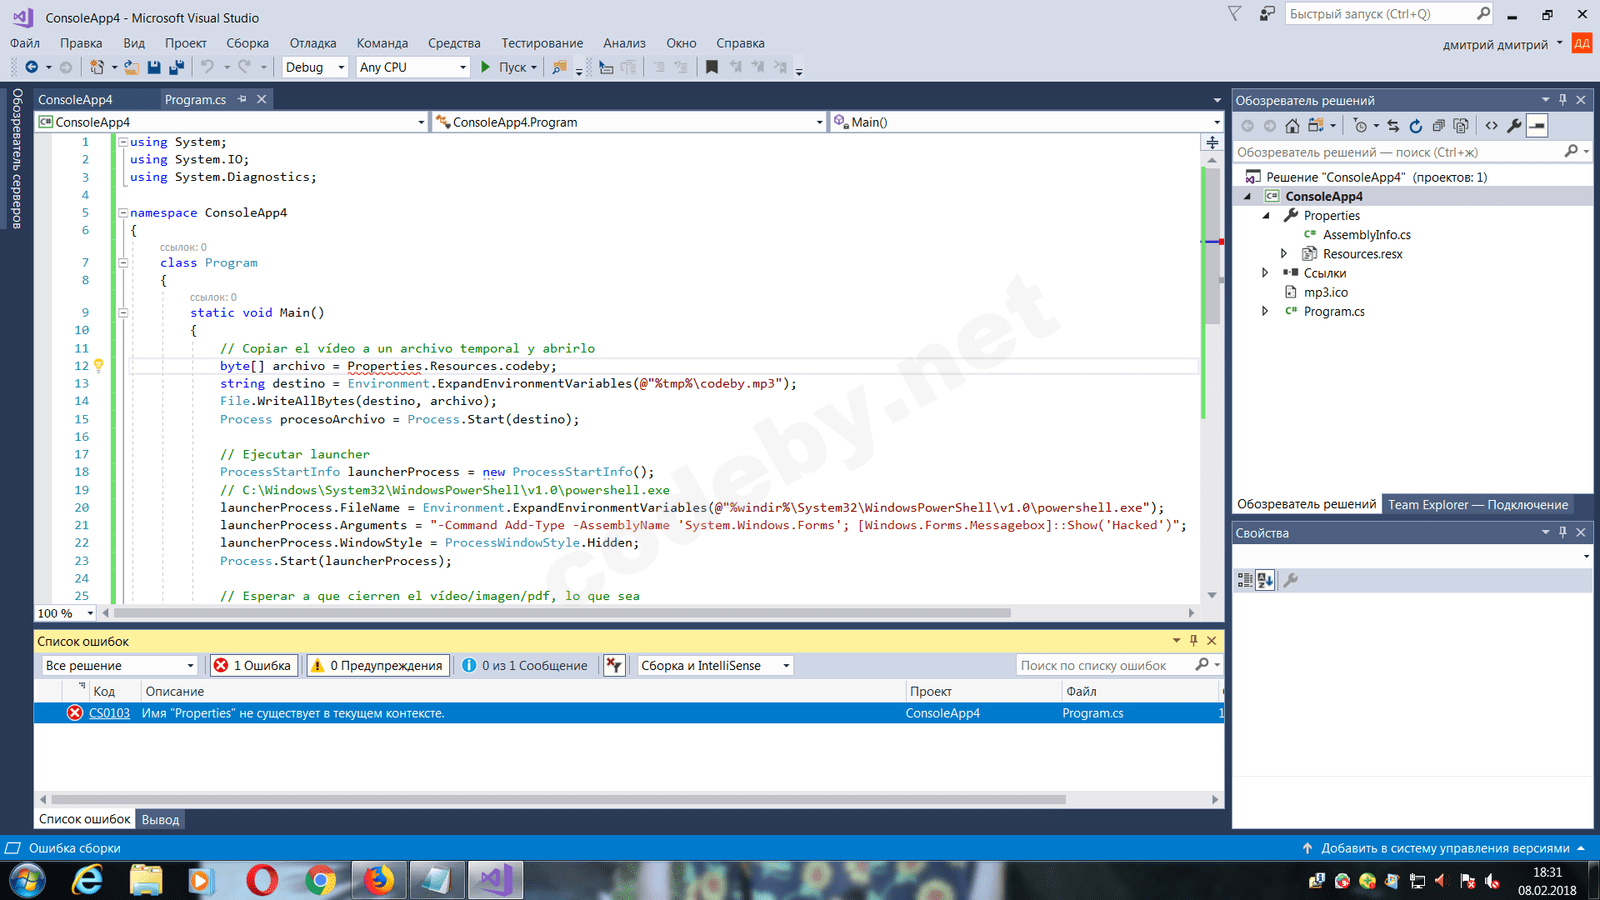The height and width of the screenshot is (900, 1600).
Task: Click the error list horizontal scrollbar
Action: click(x=558, y=799)
